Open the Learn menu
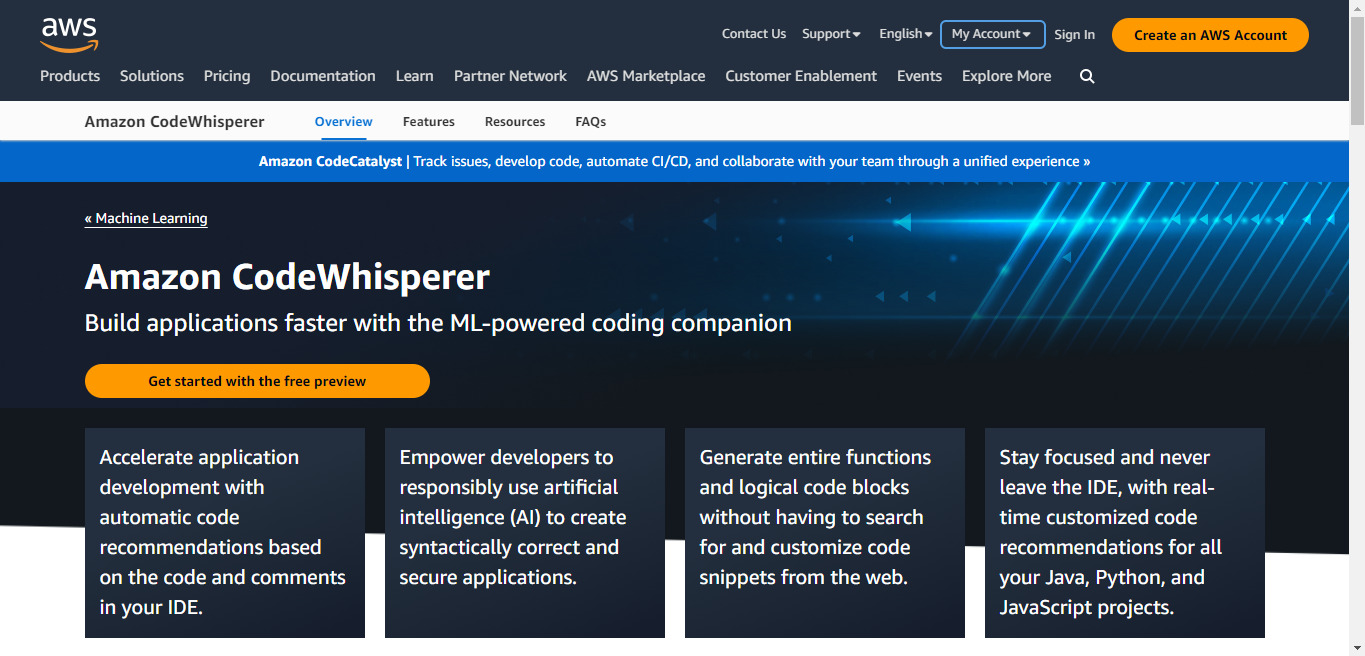Viewport: 1365px width, 656px height. (x=415, y=76)
